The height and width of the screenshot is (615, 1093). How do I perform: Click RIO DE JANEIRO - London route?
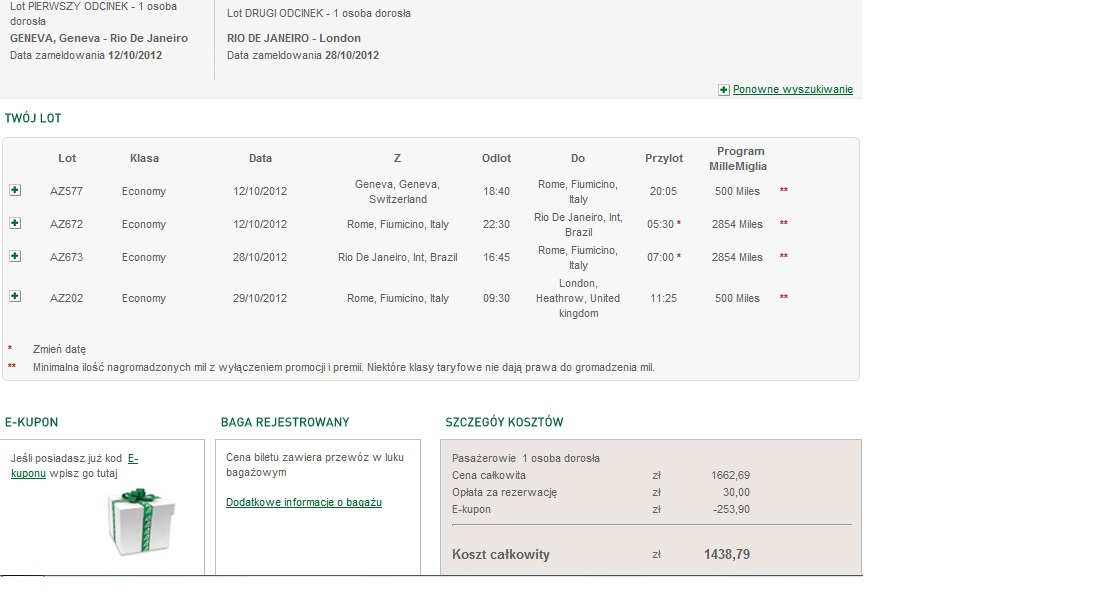point(293,38)
